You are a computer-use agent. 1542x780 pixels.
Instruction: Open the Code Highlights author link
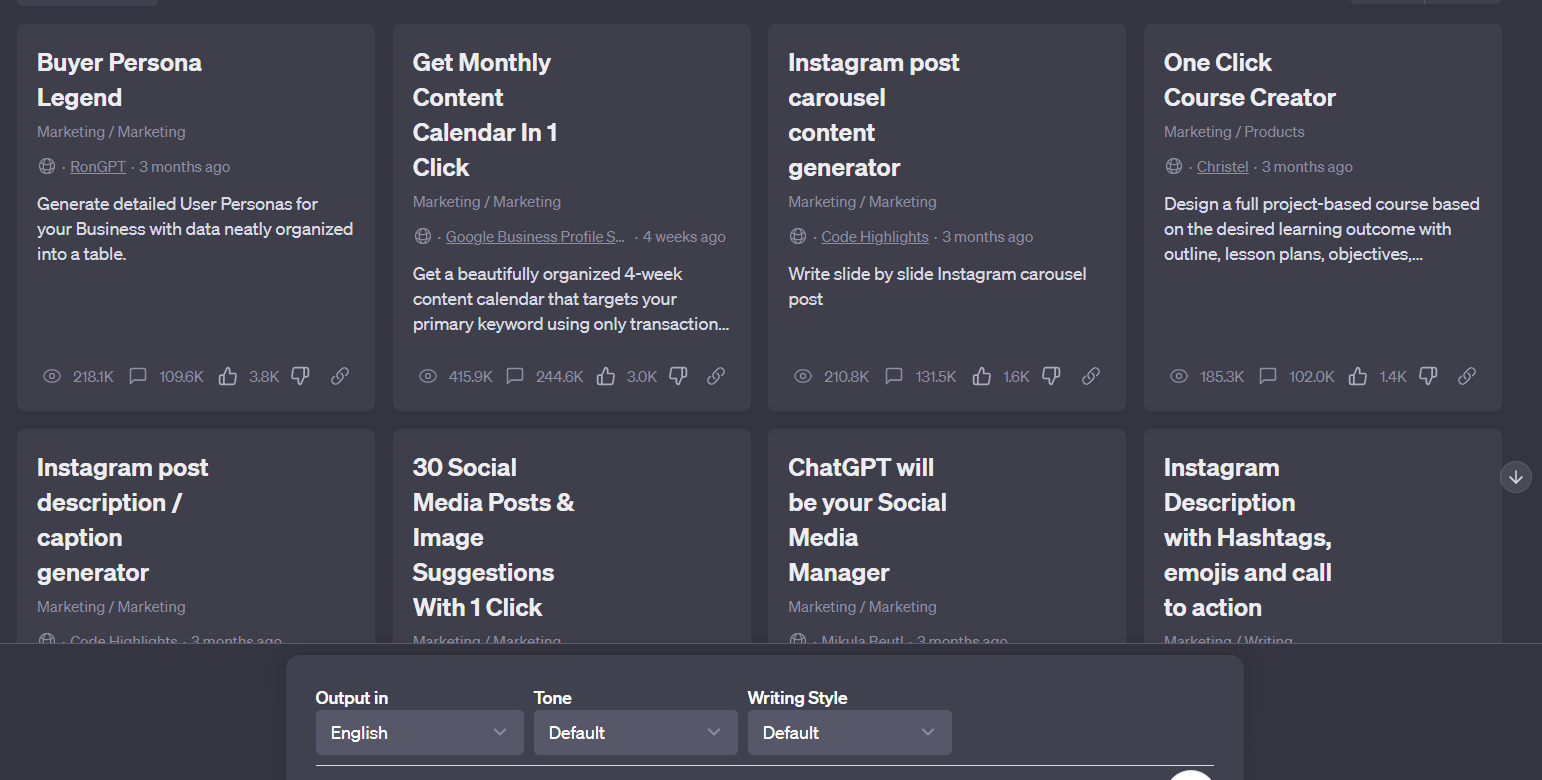874,236
